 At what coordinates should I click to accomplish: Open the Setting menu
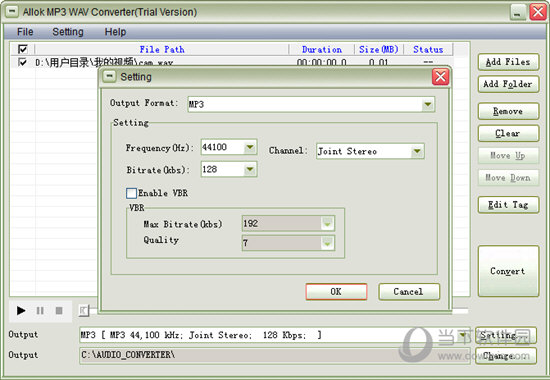[x=68, y=32]
